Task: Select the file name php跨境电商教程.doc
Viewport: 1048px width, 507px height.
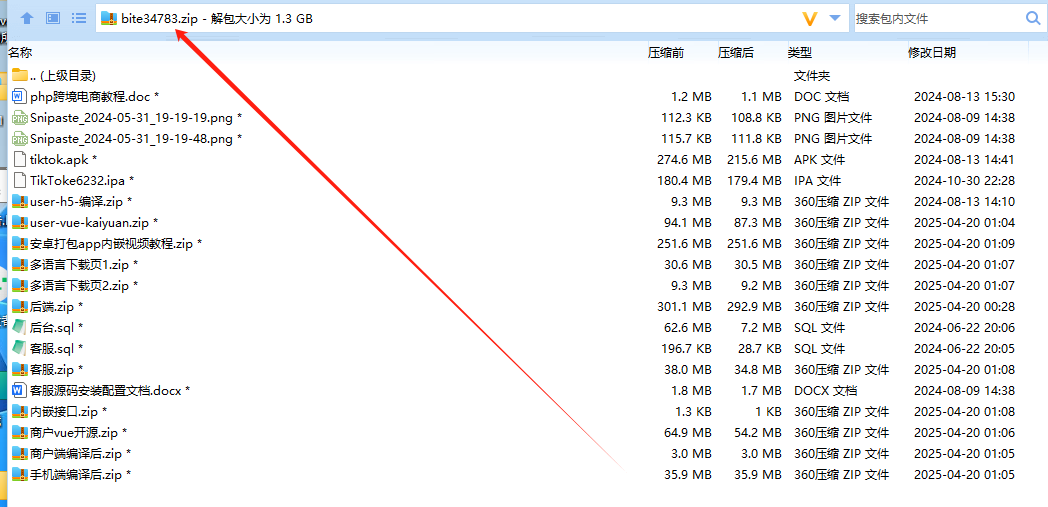Action: pos(90,97)
